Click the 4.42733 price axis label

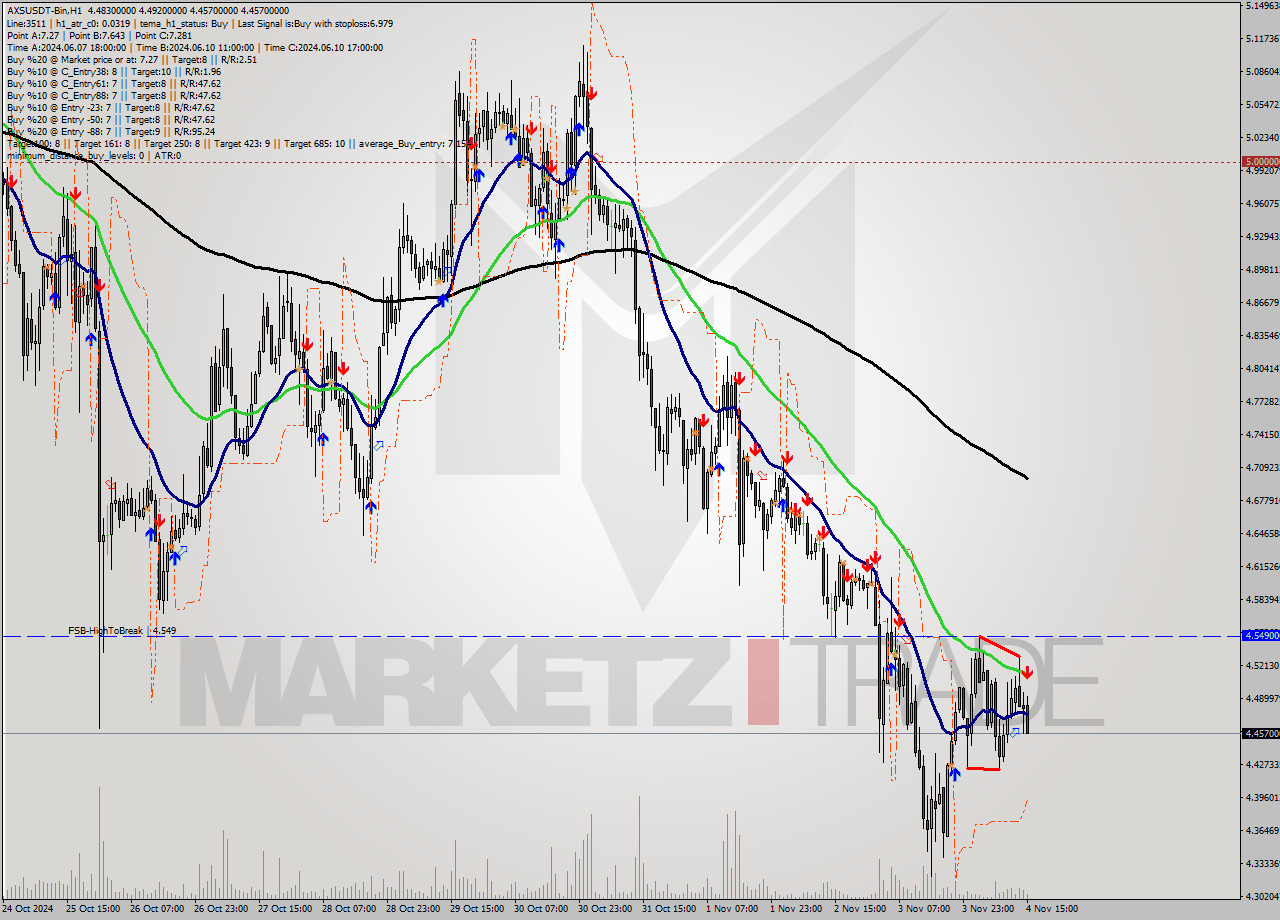pos(1262,765)
